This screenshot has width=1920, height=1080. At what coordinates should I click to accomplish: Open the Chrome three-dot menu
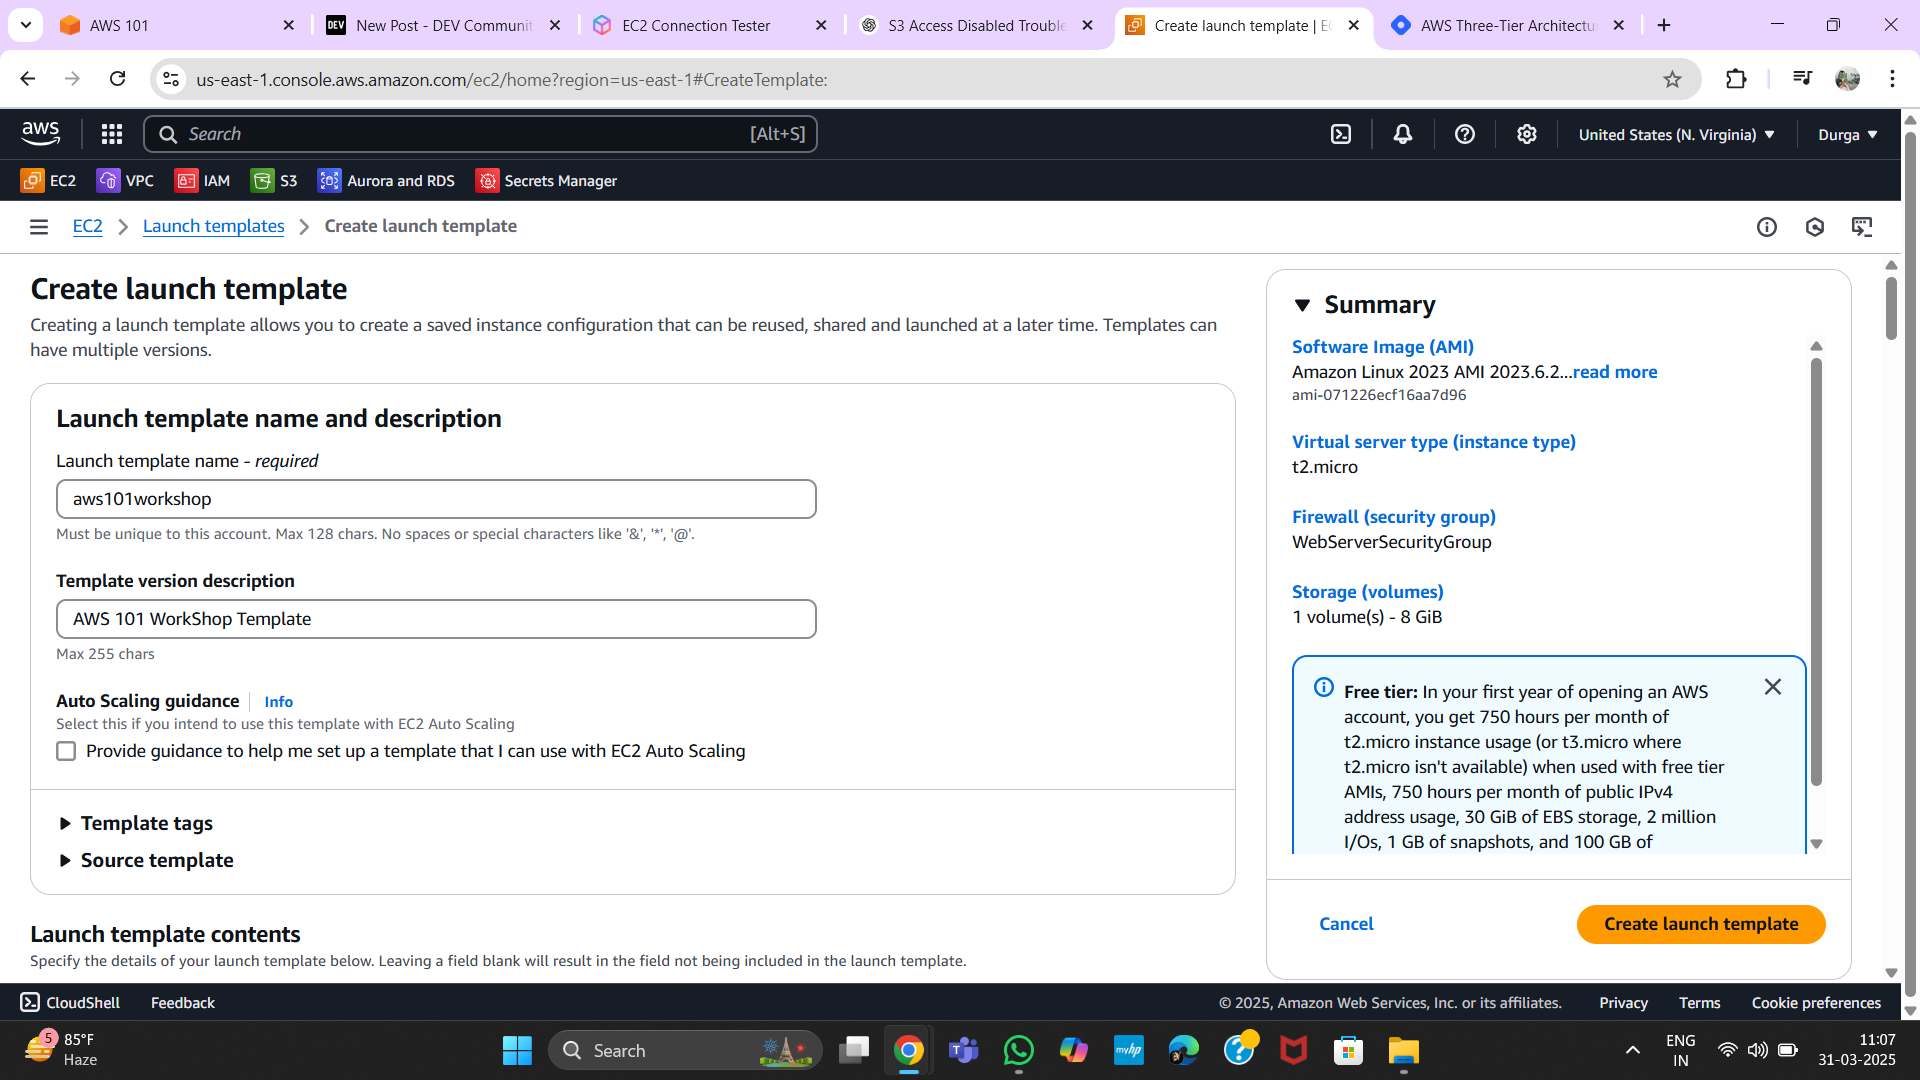(x=1892, y=79)
